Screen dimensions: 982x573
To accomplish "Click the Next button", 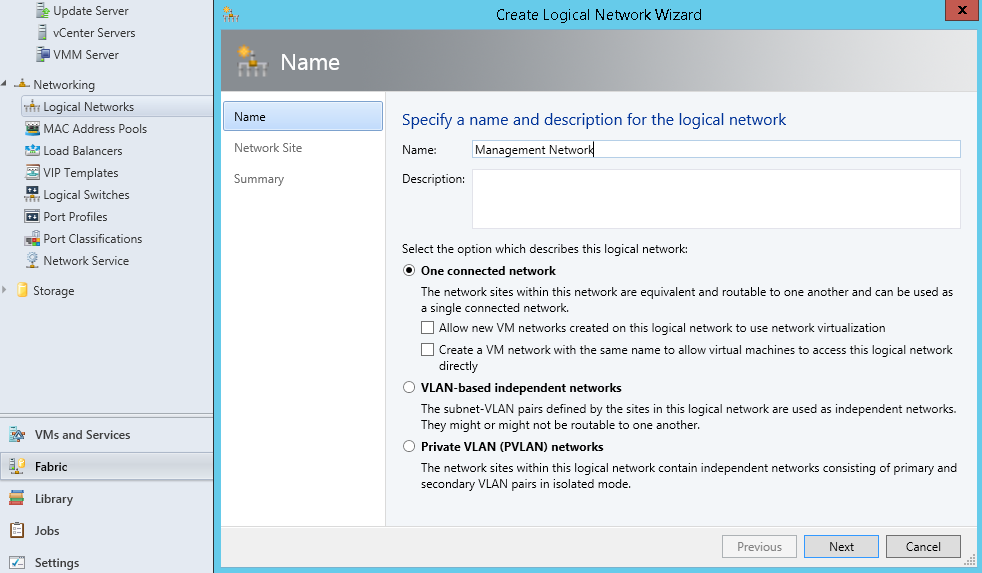I will [x=841, y=546].
